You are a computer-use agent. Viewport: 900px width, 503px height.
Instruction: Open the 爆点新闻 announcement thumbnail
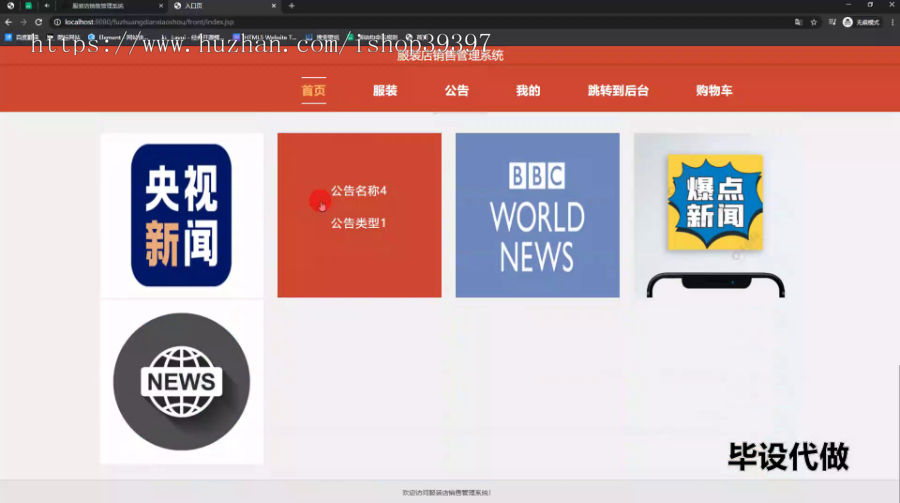click(x=715, y=215)
